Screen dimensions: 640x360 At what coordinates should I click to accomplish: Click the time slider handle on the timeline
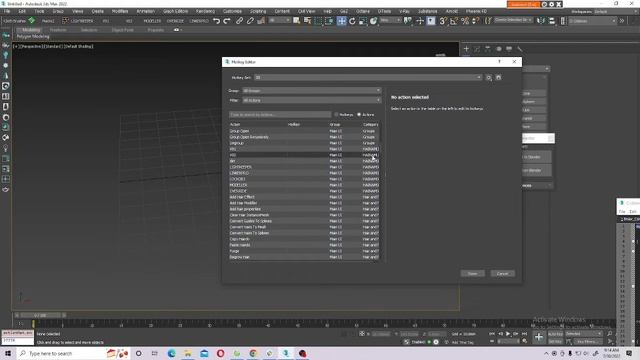(40, 316)
